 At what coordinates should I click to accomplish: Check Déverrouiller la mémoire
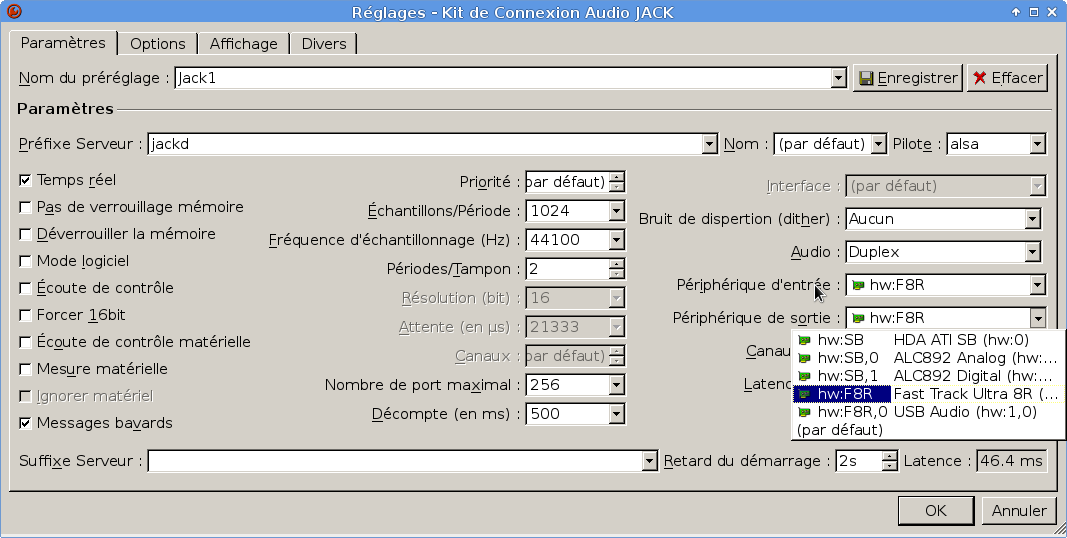[x=25, y=234]
